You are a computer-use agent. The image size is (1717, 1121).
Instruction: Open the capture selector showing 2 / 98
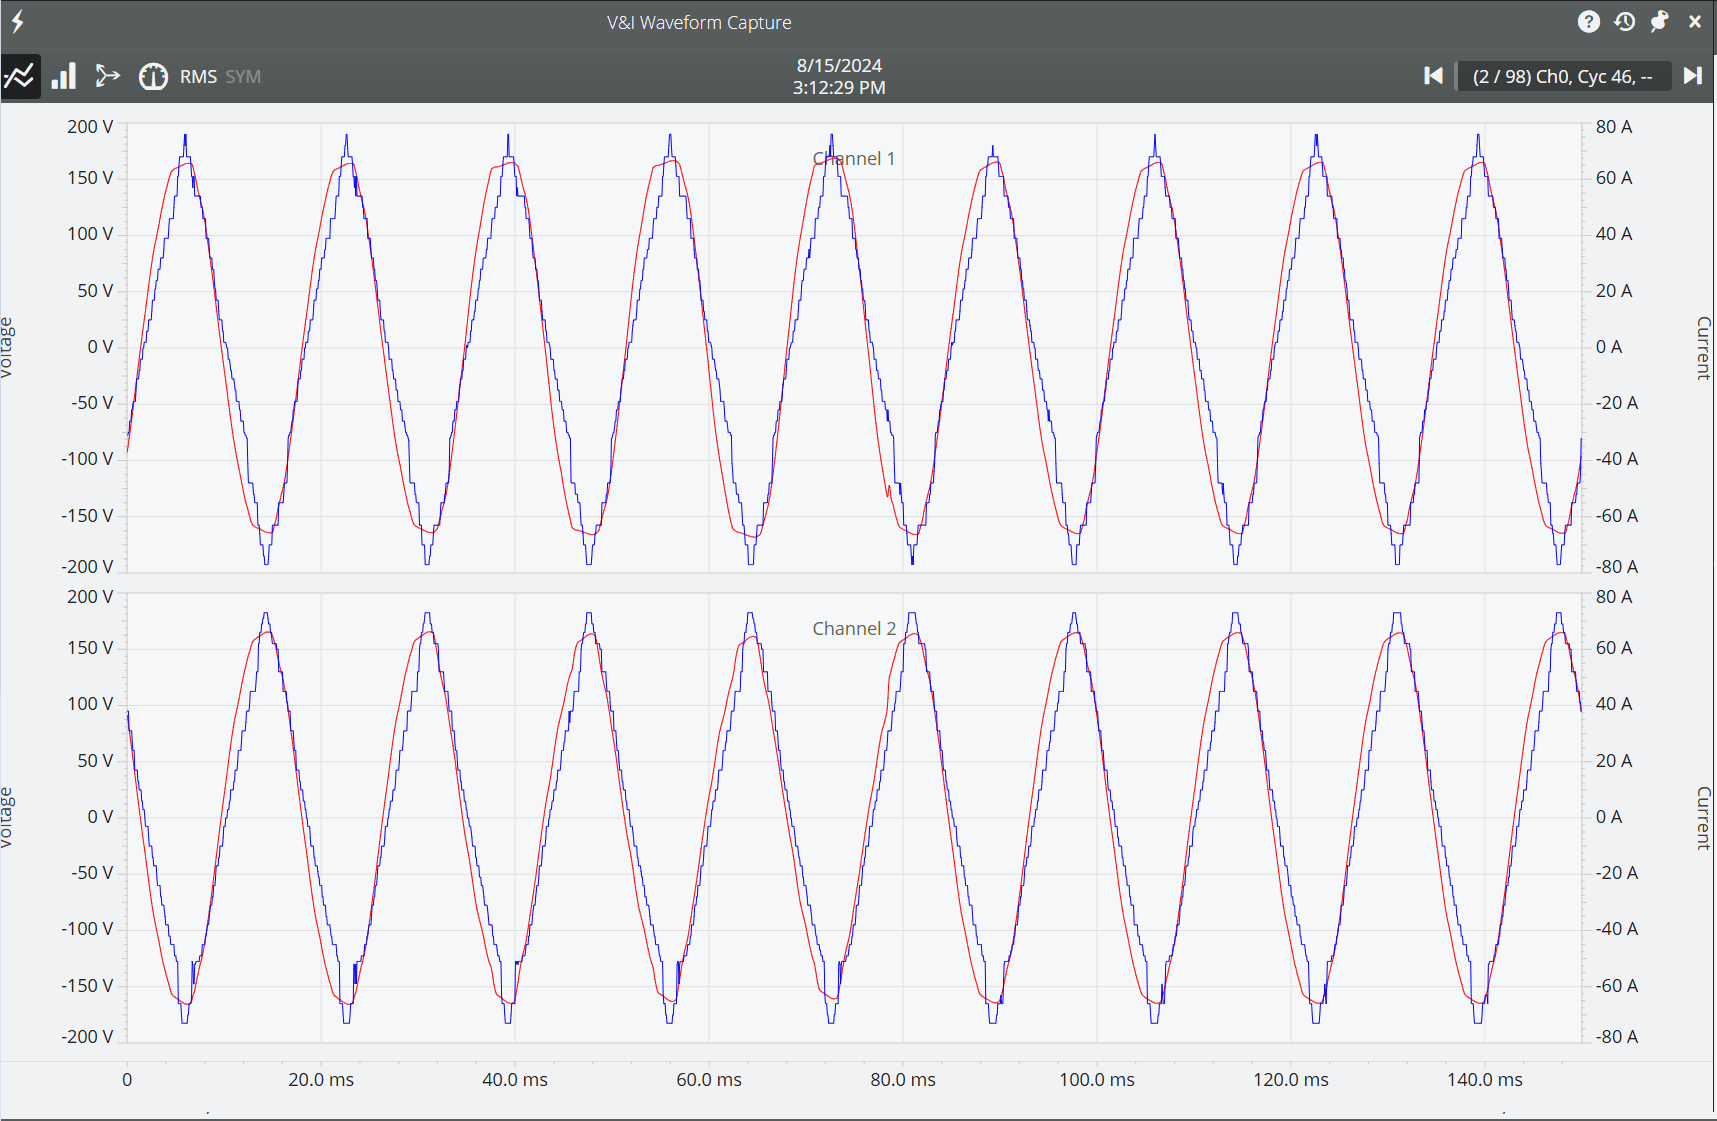click(1563, 76)
